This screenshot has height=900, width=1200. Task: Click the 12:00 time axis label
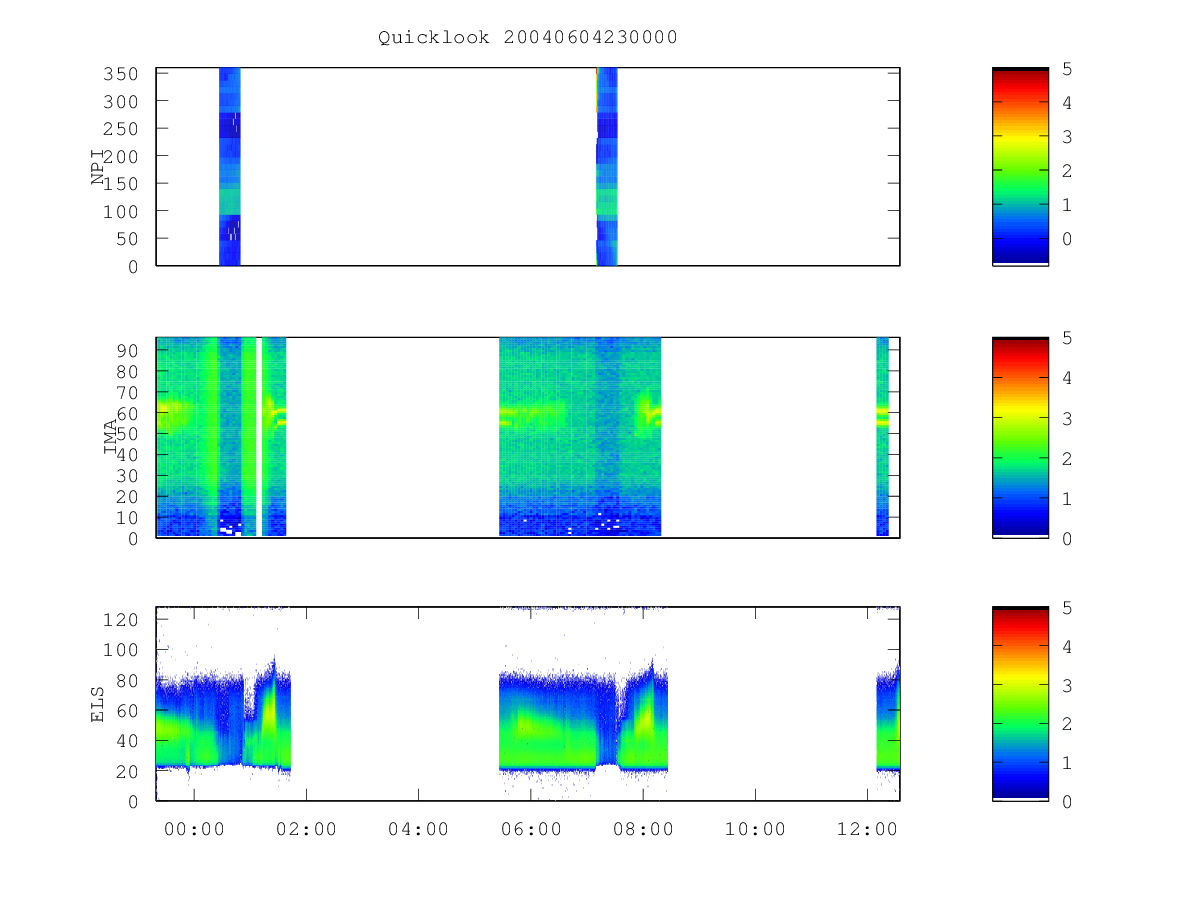point(867,829)
